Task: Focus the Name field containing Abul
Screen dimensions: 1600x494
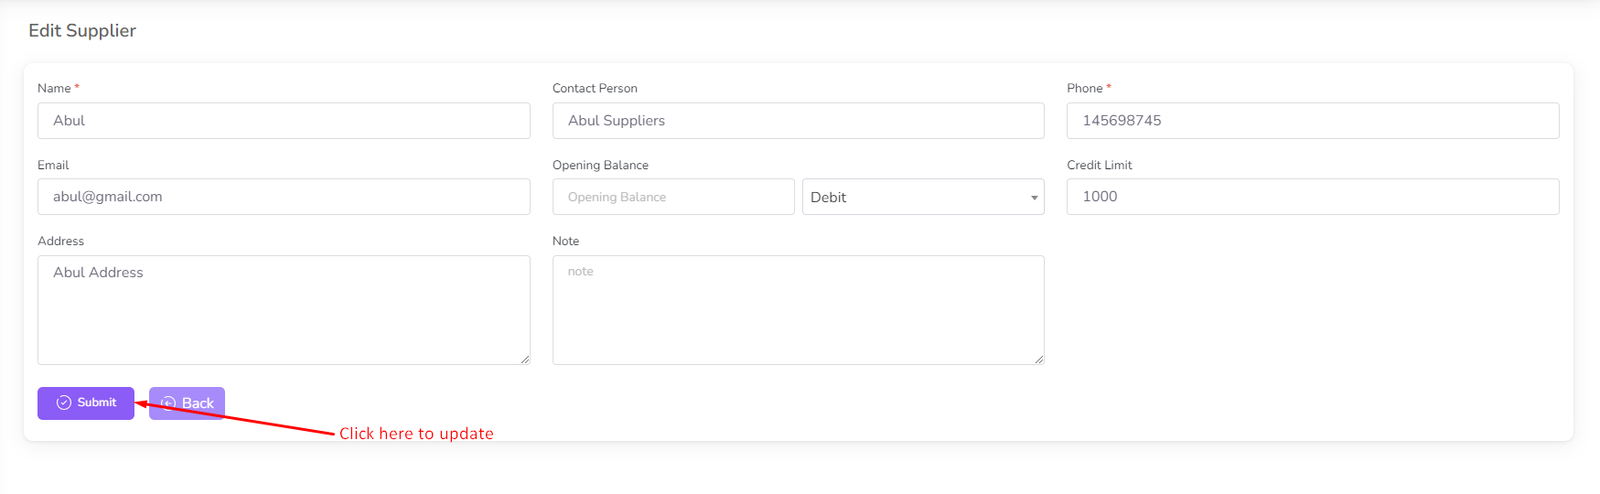Action: pos(284,121)
